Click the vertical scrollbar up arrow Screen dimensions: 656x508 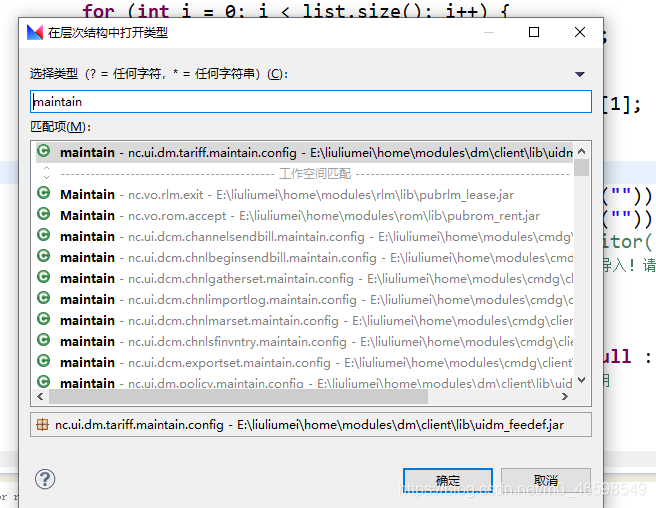point(582,151)
